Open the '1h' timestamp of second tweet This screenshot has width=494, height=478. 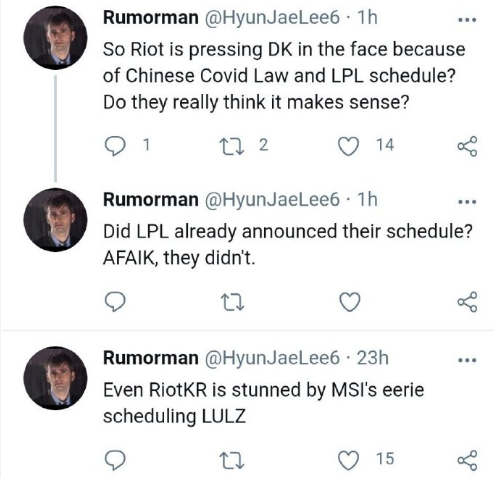[x=367, y=199]
